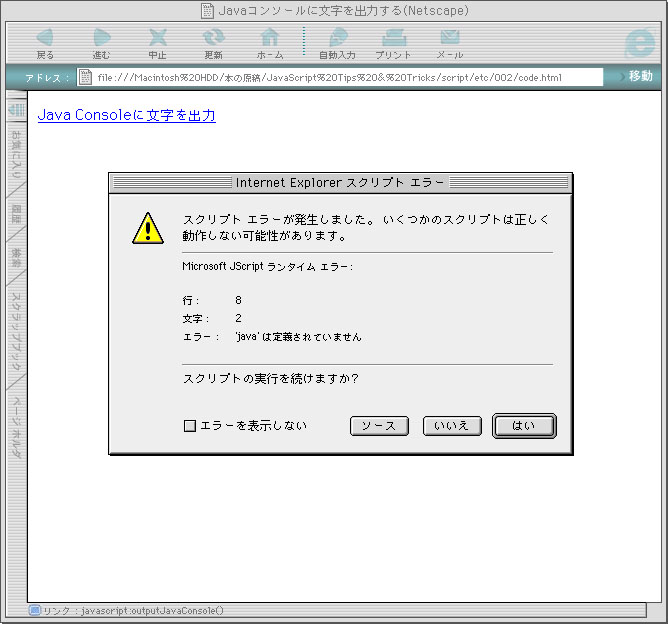Follow the 'Java Consoleに文字を出力' link
This screenshot has width=668, height=624.
(127, 115)
